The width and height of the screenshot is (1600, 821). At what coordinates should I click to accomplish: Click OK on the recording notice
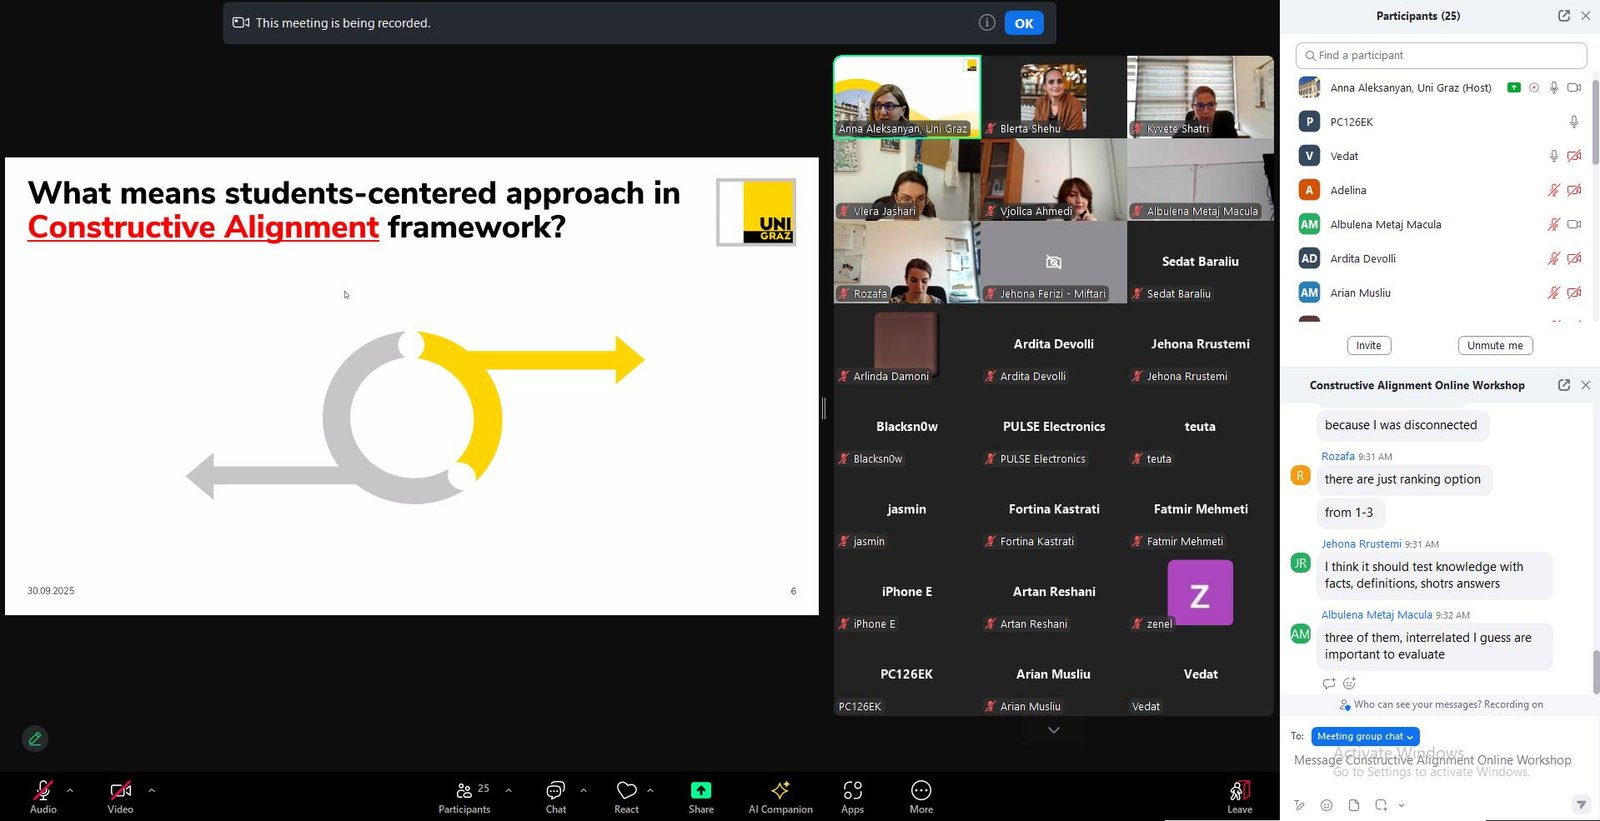coord(1024,23)
